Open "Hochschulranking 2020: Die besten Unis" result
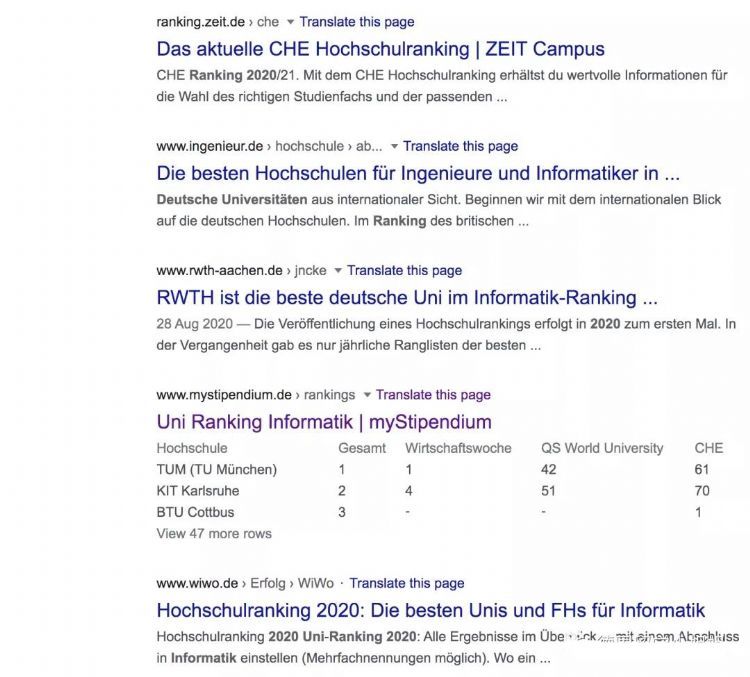Image resolution: width=750 pixels, height=677 pixels. click(430, 610)
